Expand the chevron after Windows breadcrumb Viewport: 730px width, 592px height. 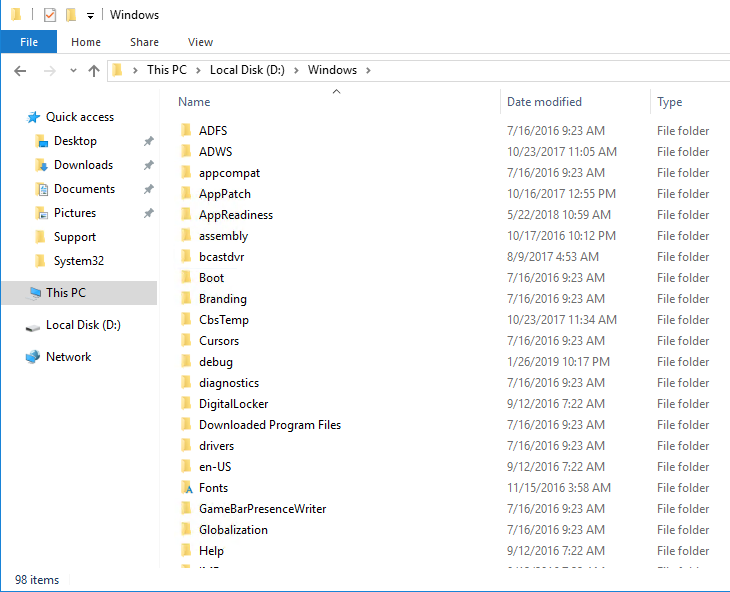[368, 70]
